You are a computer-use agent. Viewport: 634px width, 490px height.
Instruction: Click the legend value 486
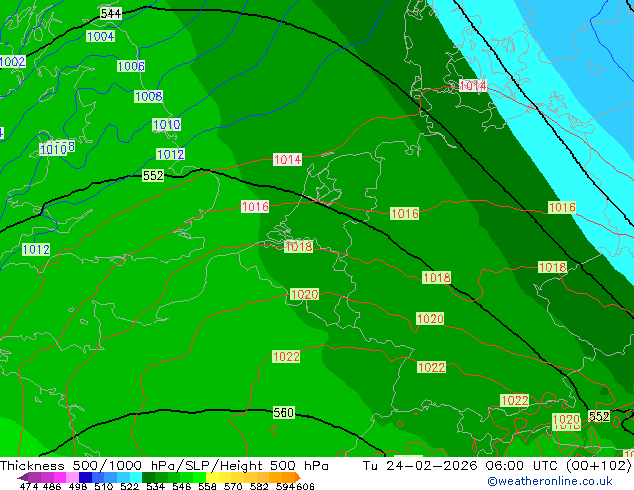(x=52, y=486)
